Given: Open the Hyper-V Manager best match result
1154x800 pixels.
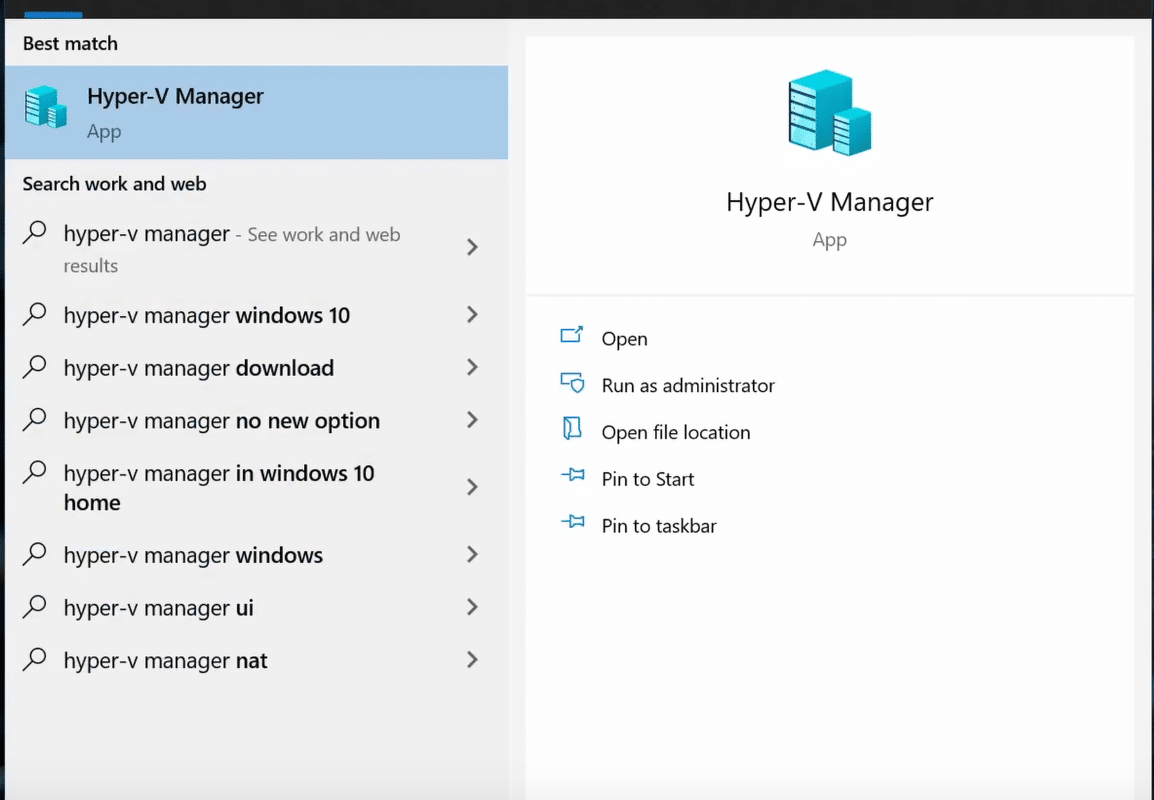Looking at the screenshot, I should [x=256, y=112].
